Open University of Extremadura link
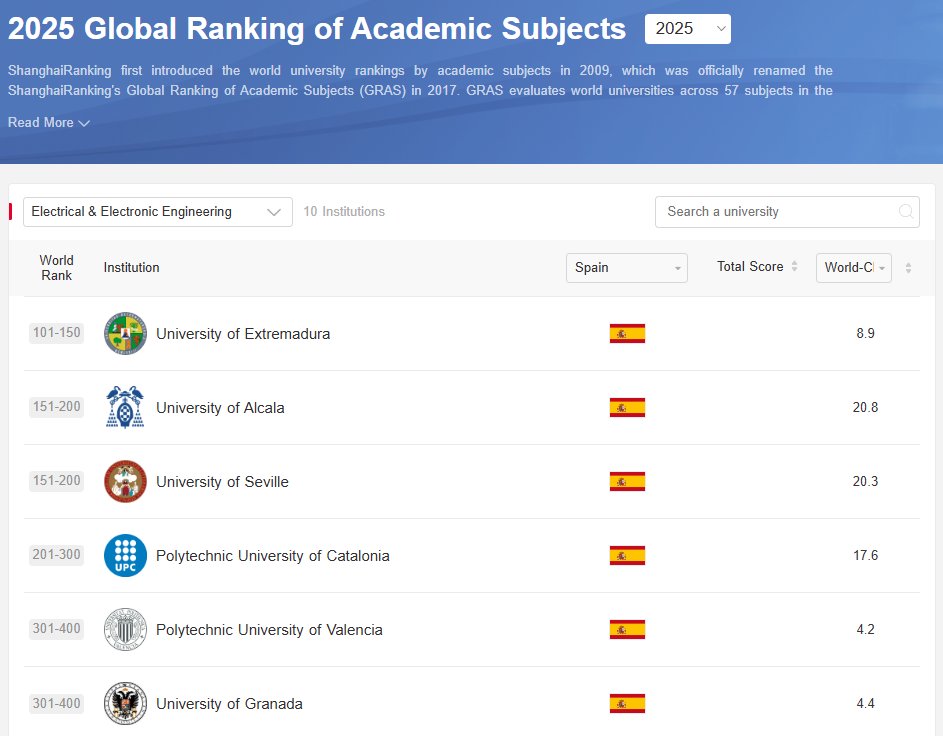The width and height of the screenshot is (943, 736). [x=243, y=334]
